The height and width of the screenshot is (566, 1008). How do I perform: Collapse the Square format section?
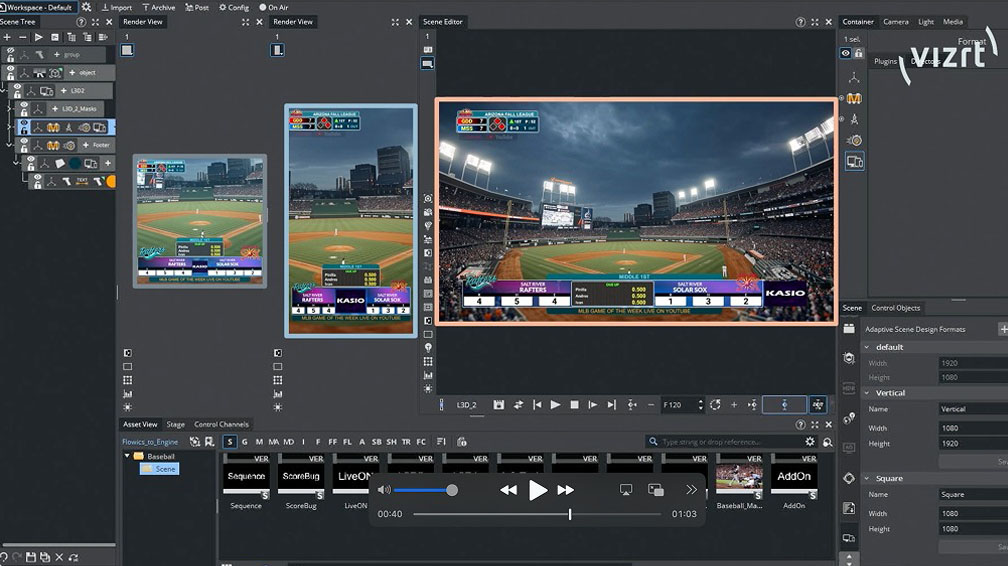click(865, 479)
